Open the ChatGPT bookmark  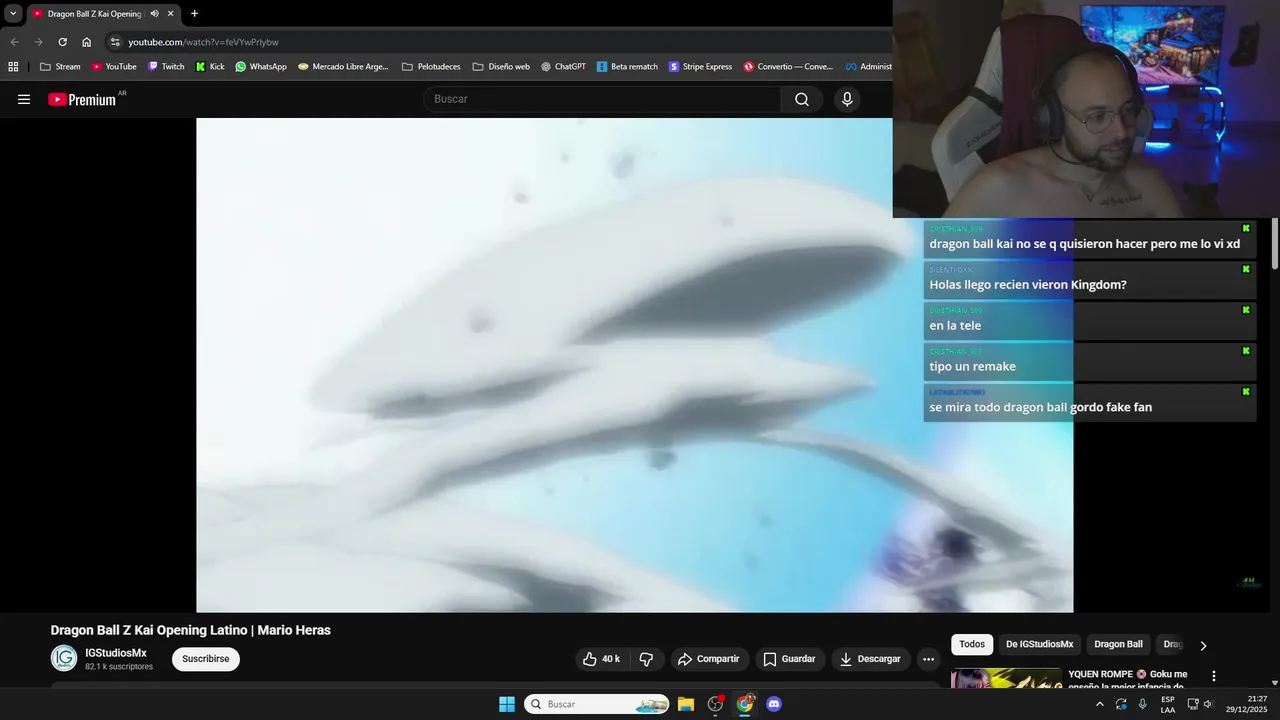(563, 67)
